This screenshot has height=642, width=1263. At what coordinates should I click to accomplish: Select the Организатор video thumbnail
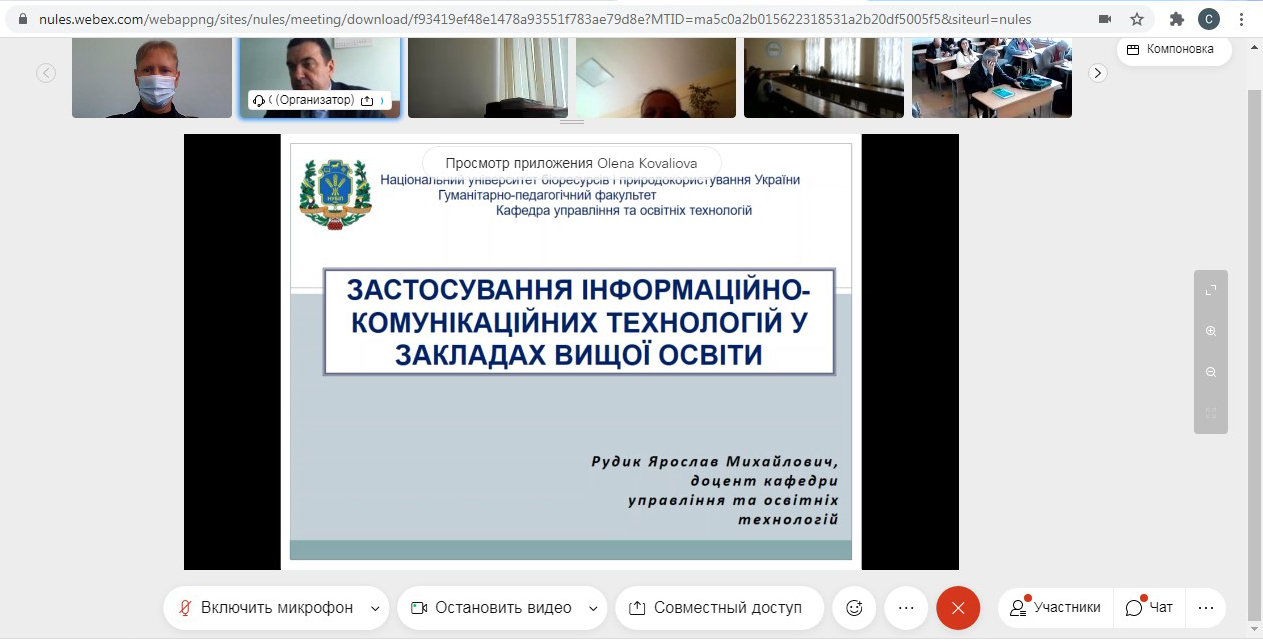click(x=320, y=78)
